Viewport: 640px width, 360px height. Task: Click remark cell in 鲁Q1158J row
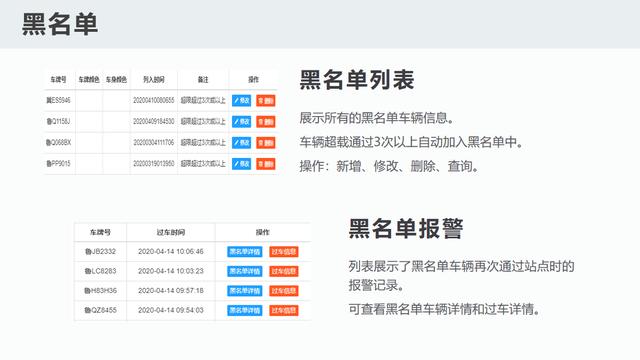pyautogui.click(x=203, y=122)
